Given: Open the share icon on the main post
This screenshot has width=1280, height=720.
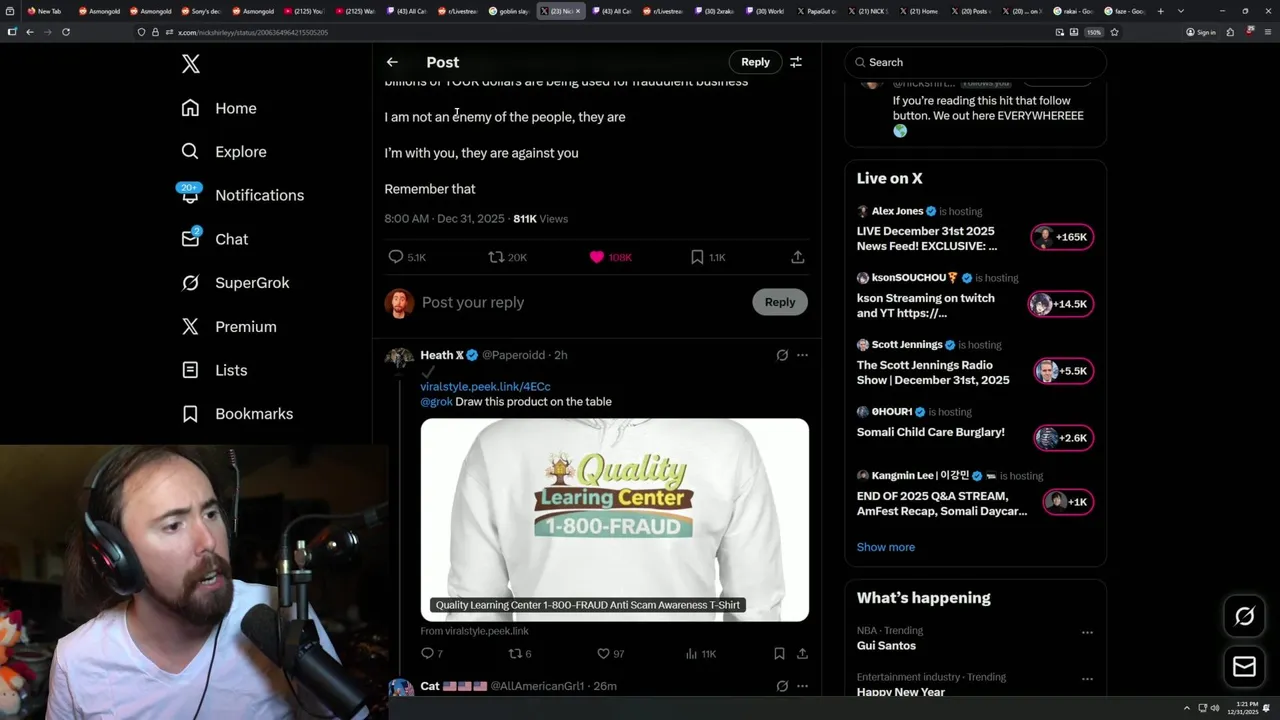Looking at the screenshot, I should [x=798, y=257].
